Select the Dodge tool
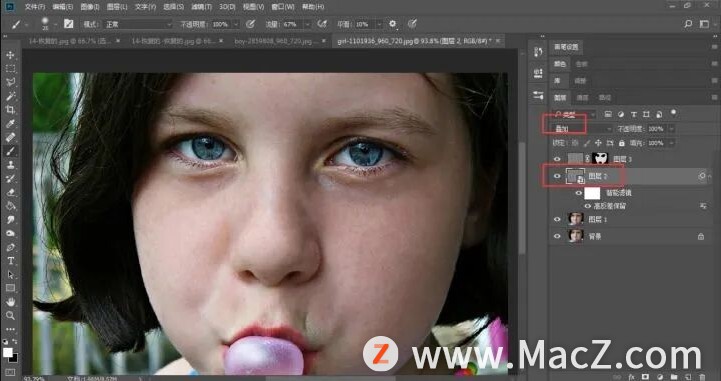 (x=10, y=233)
